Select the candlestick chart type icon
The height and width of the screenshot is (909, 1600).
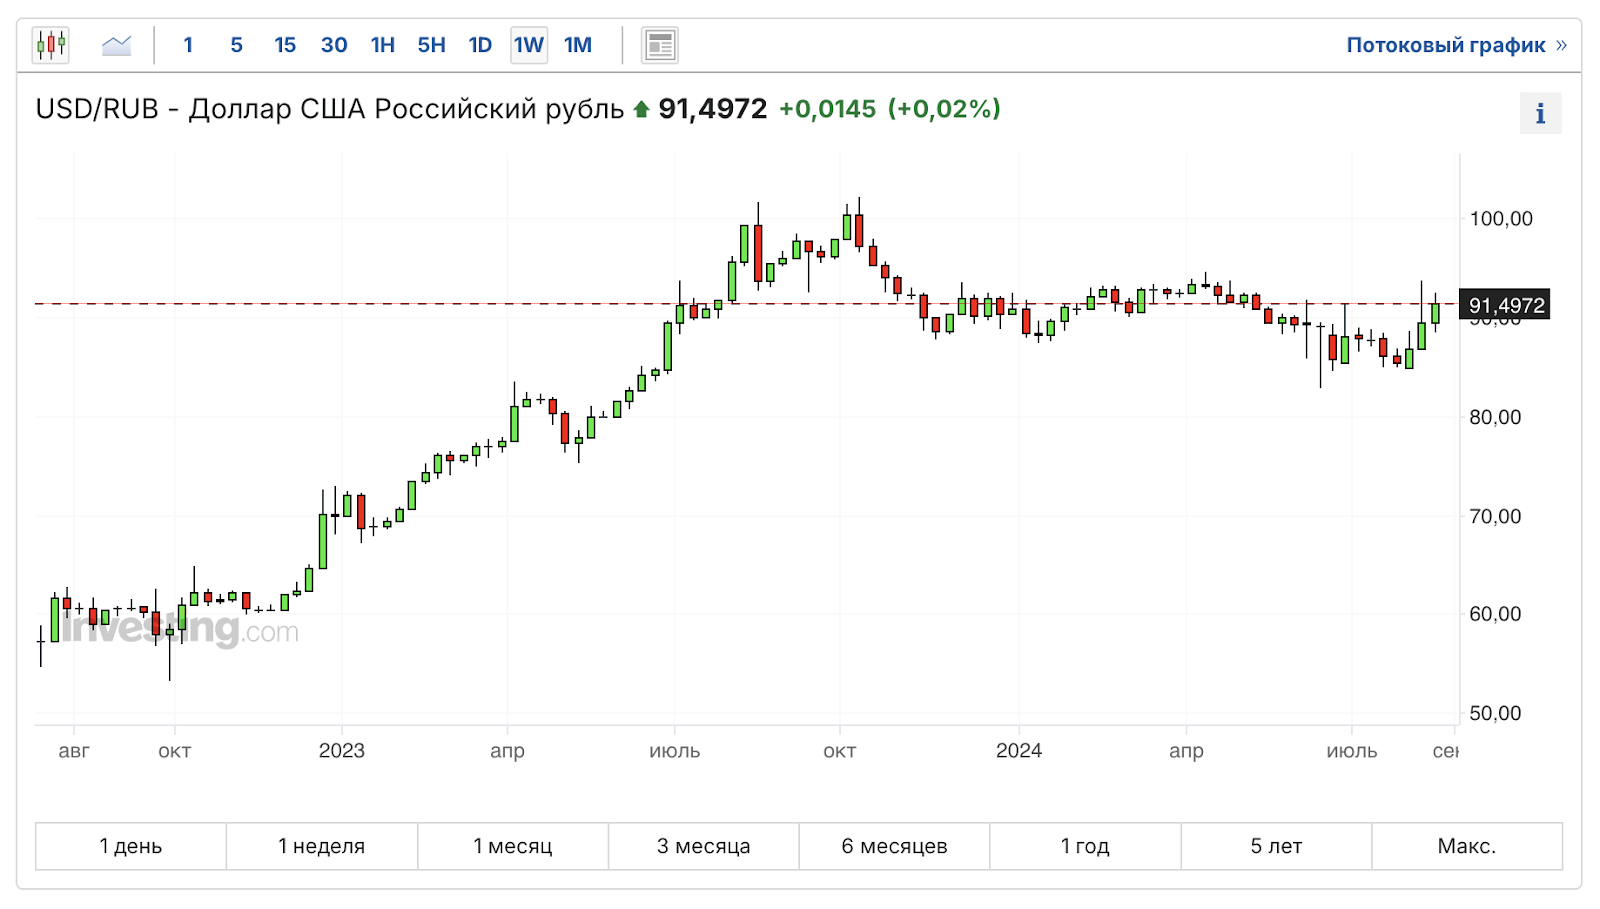coord(51,45)
